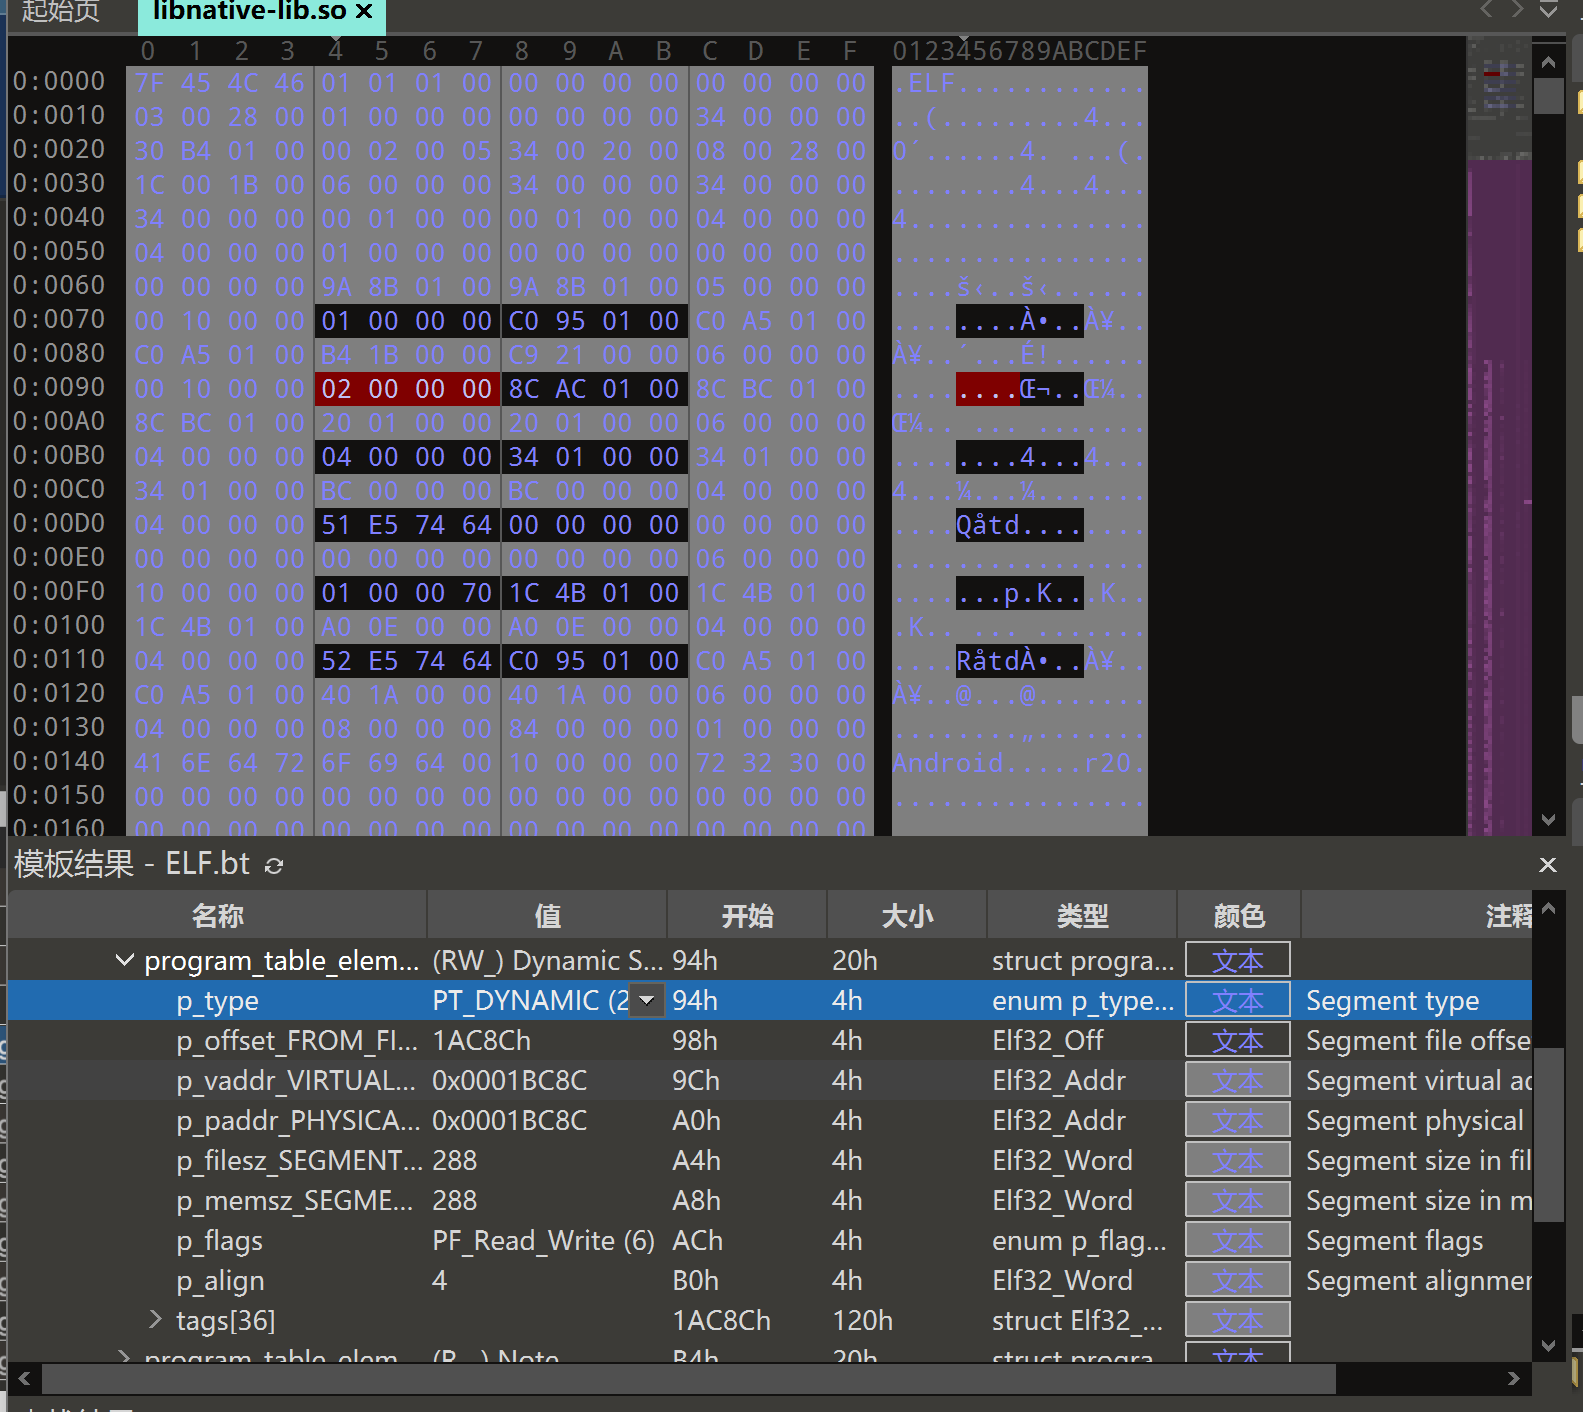Viewport: 1583px width, 1412px height.
Task: Click color swatch for p_flags row
Action: 1237,1240
